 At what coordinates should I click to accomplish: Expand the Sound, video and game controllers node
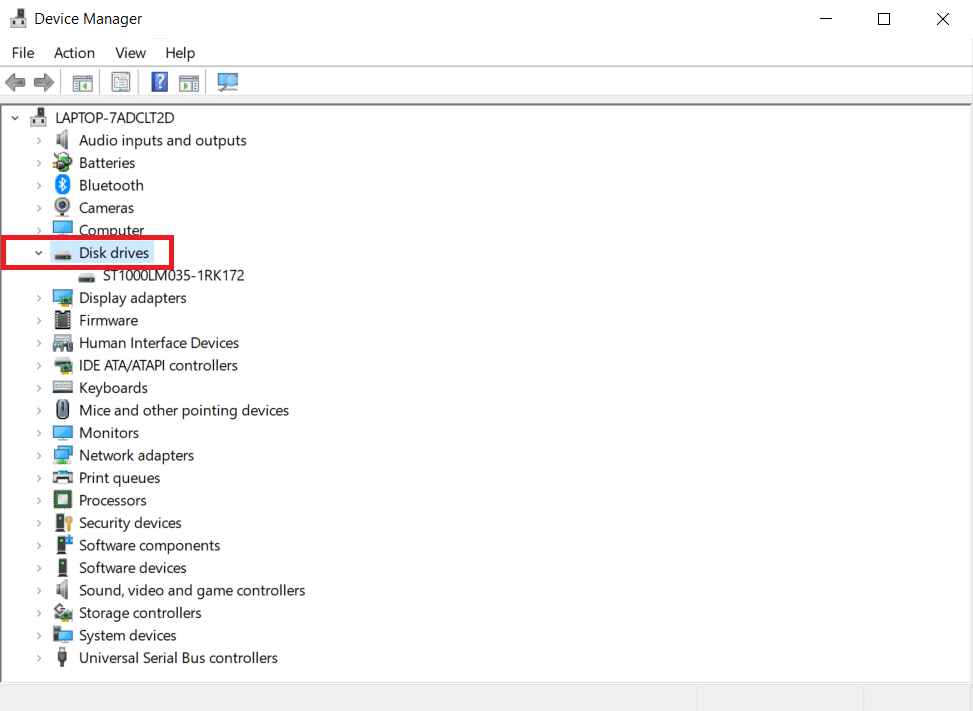[39, 590]
